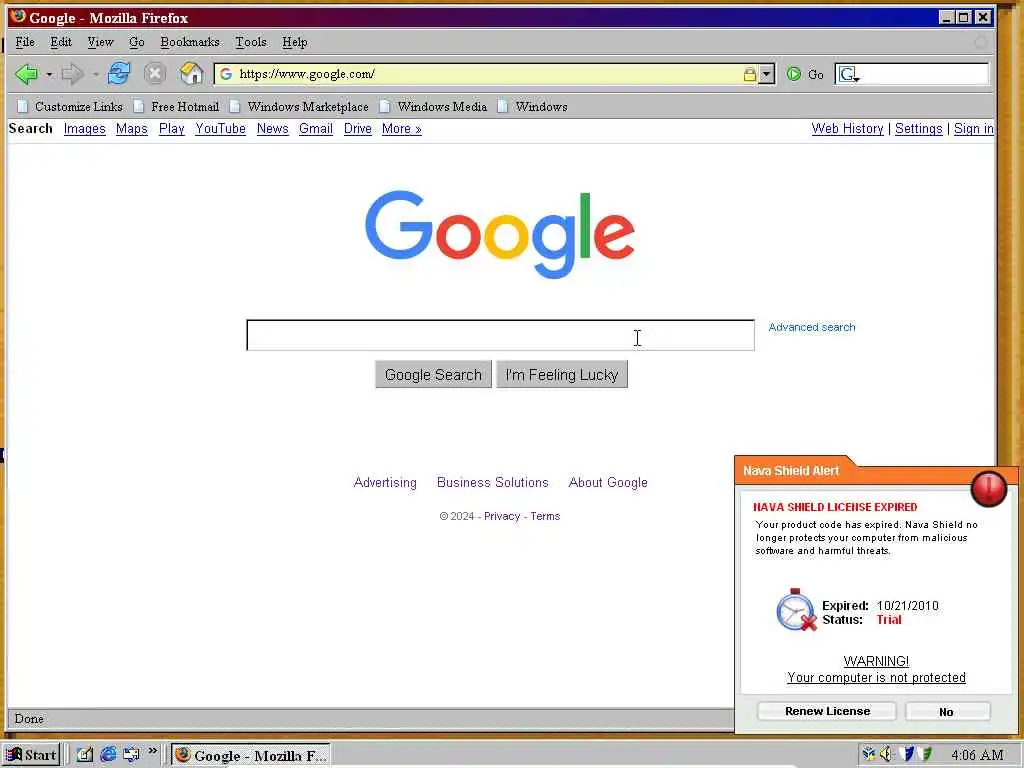Click No in the Nava Shield alert

(x=947, y=712)
